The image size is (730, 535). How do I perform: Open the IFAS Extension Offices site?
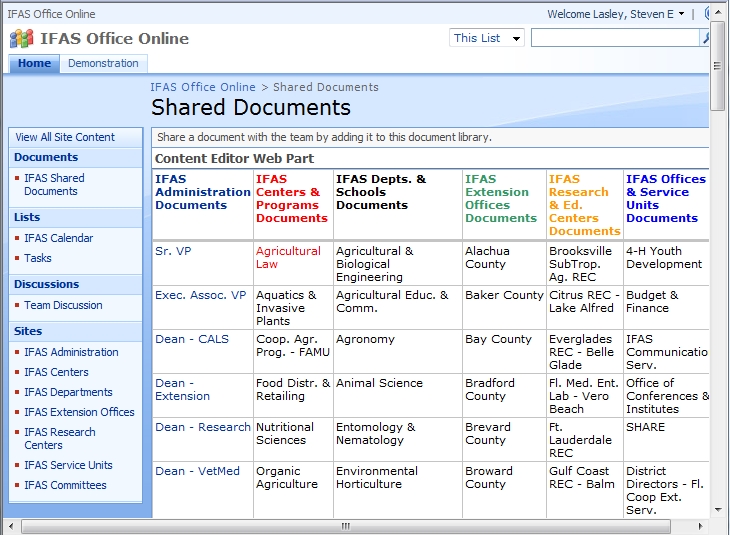(x=79, y=413)
